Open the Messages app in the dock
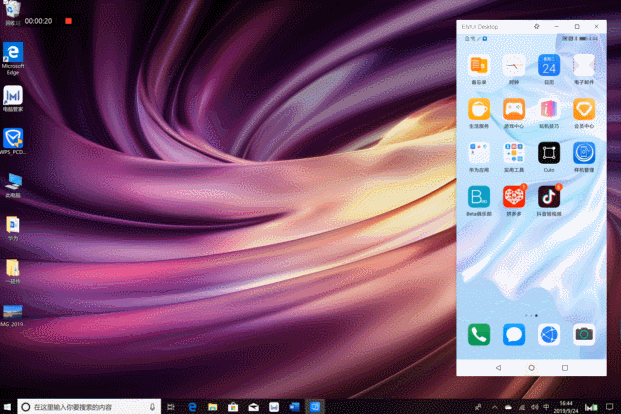Screen dimensions: 621x414 point(514,335)
